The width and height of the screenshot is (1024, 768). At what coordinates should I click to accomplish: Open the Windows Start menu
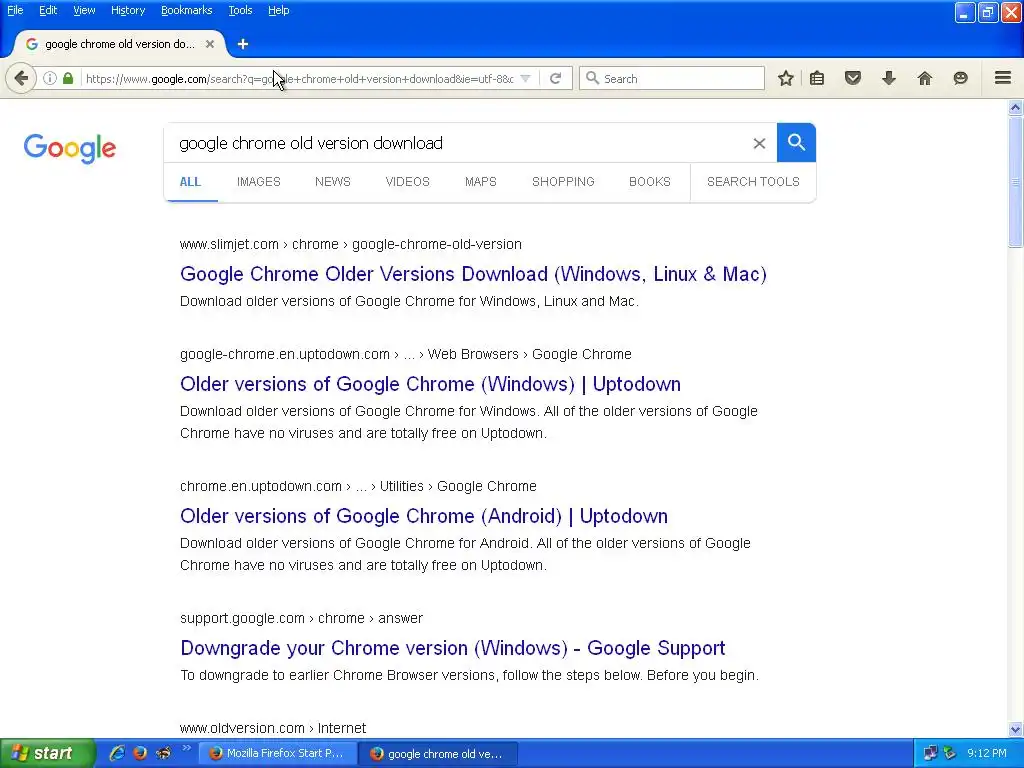tap(47, 753)
